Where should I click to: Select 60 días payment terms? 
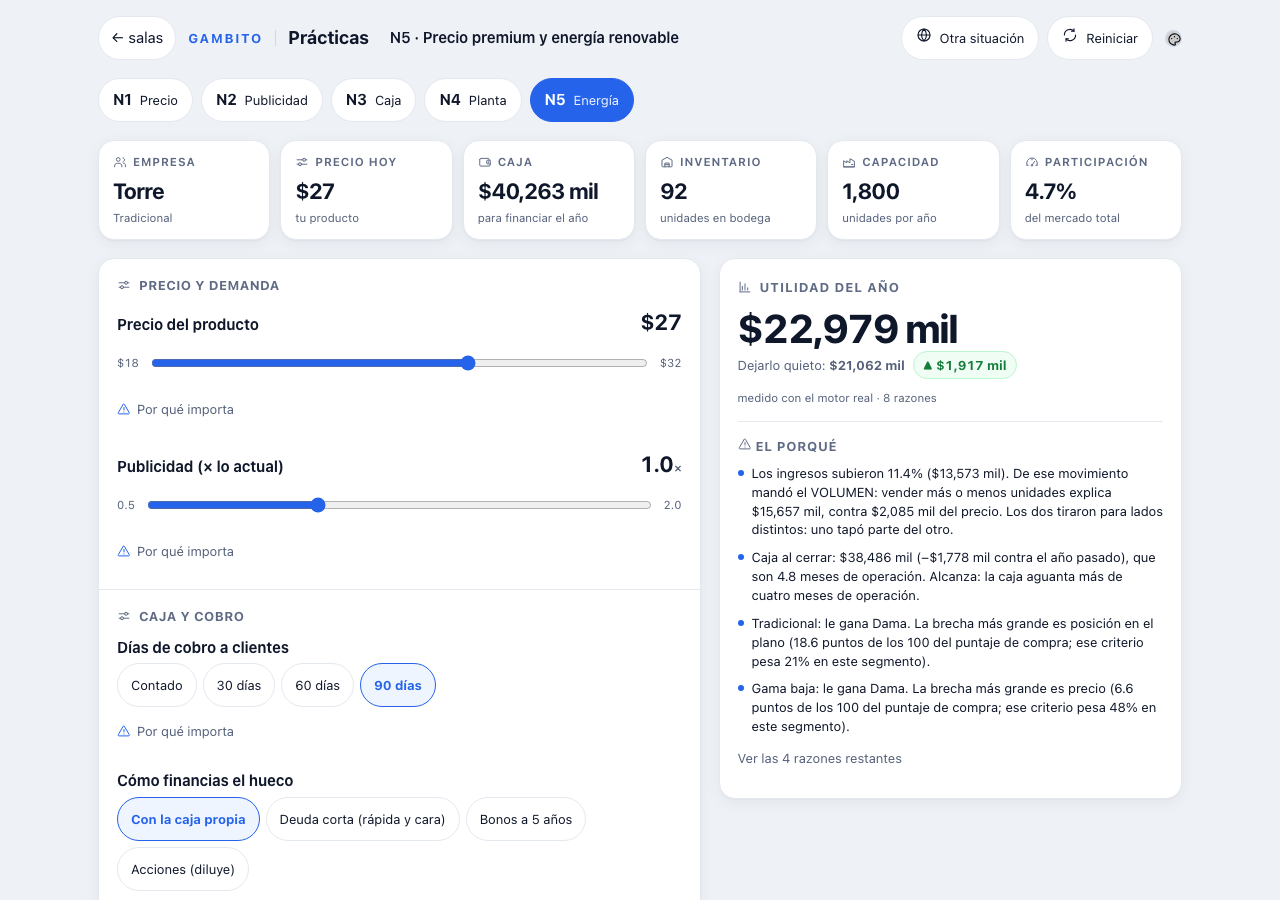click(x=318, y=685)
